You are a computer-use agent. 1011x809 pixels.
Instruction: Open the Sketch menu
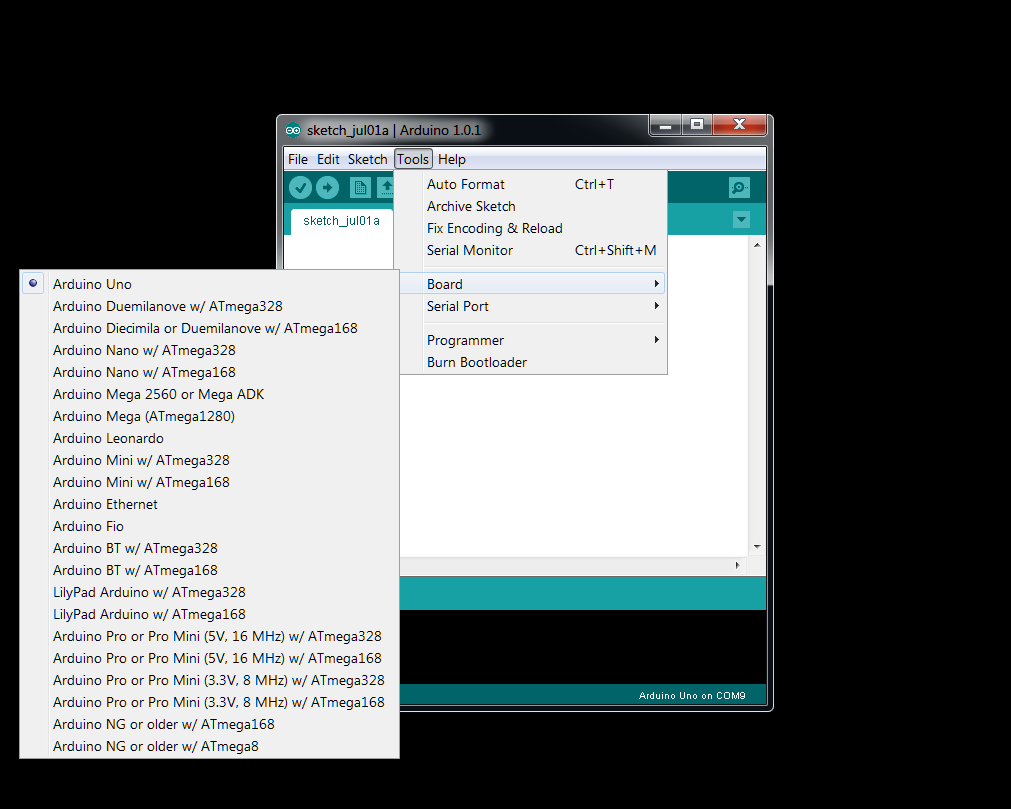tap(368, 159)
